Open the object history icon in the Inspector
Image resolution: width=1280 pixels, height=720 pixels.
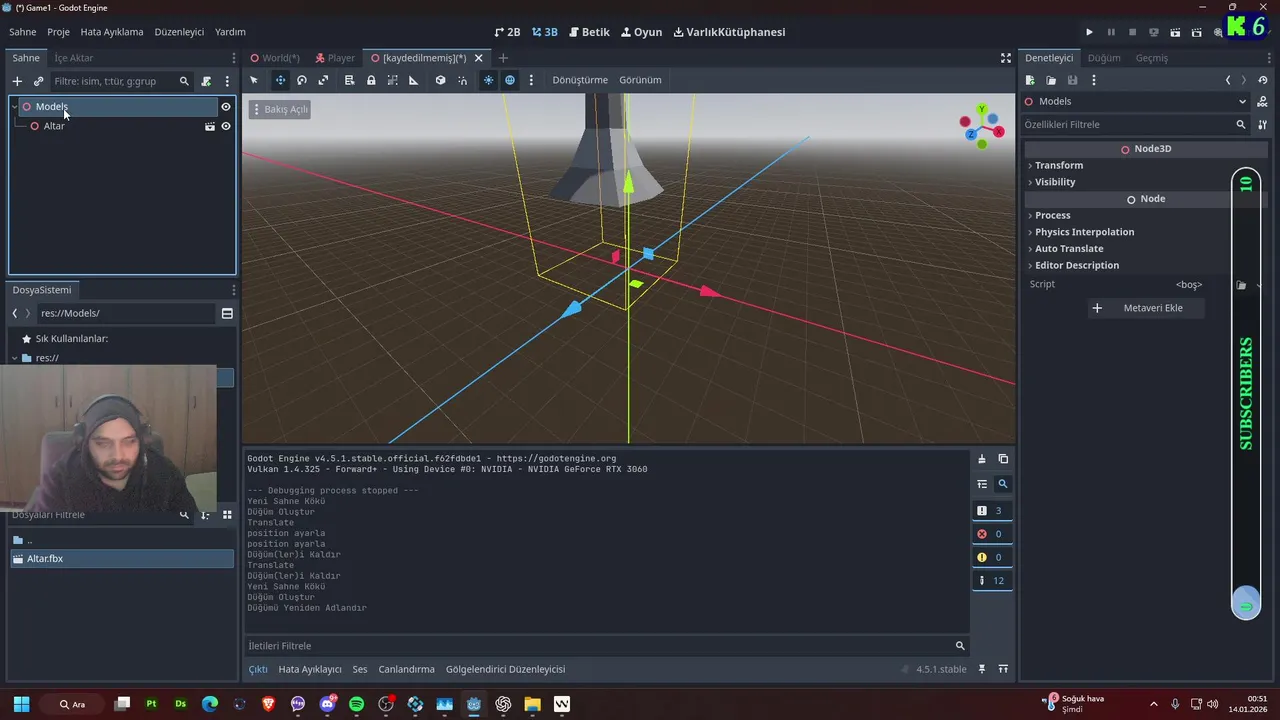tap(1262, 80)
